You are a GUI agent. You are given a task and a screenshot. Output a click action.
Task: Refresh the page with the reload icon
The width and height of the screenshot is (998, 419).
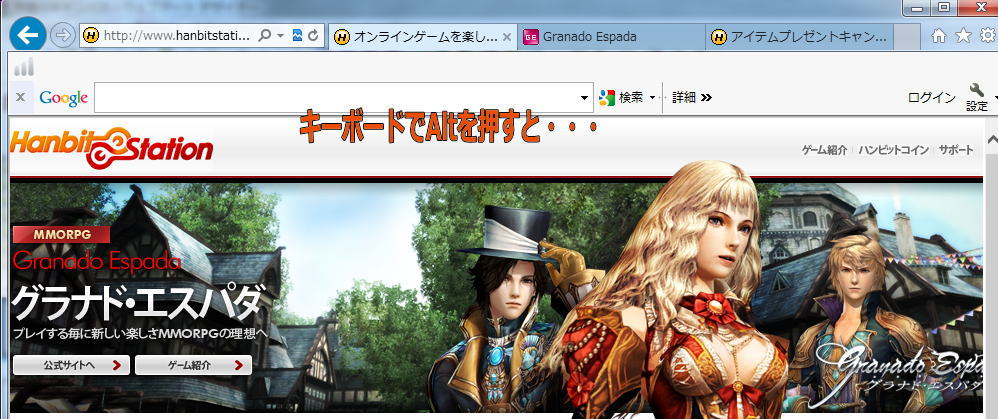[x=313, y=36]
